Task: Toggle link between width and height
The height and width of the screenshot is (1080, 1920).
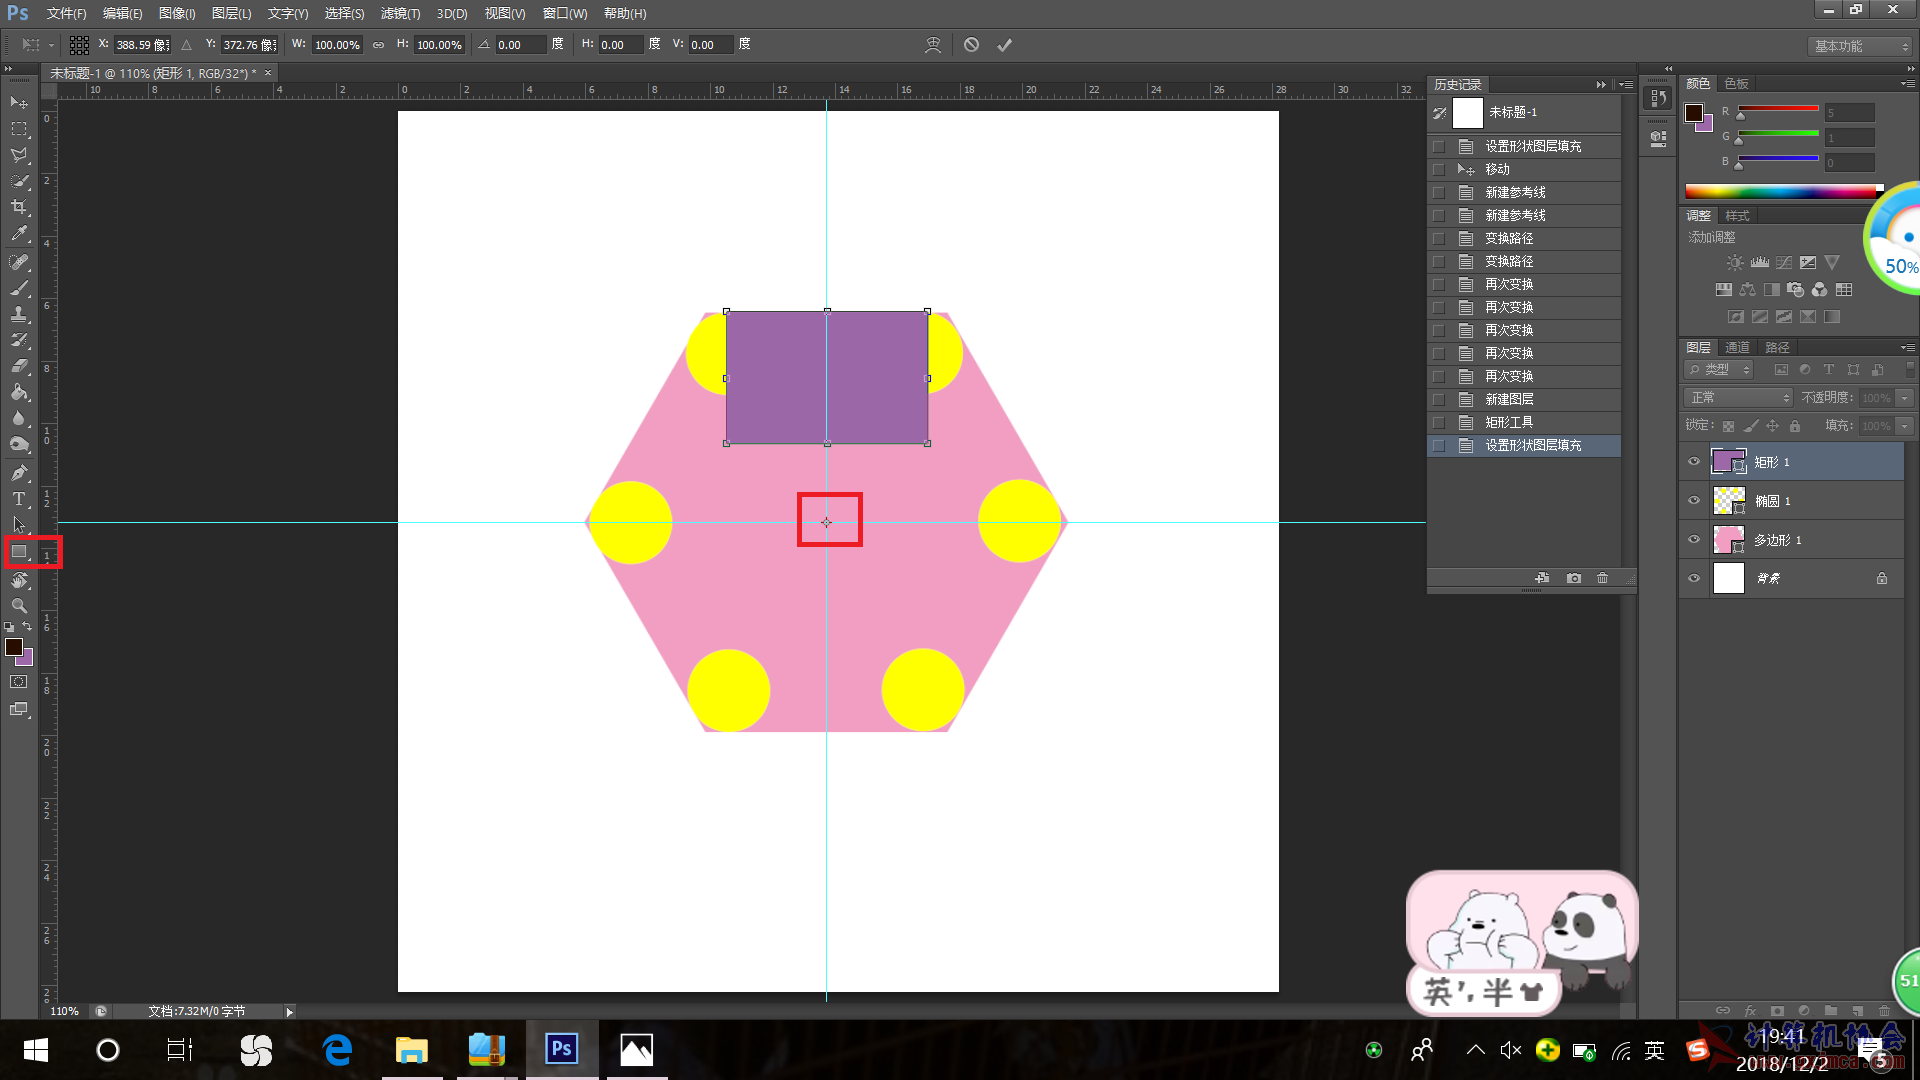Action: tap(378, 45)
